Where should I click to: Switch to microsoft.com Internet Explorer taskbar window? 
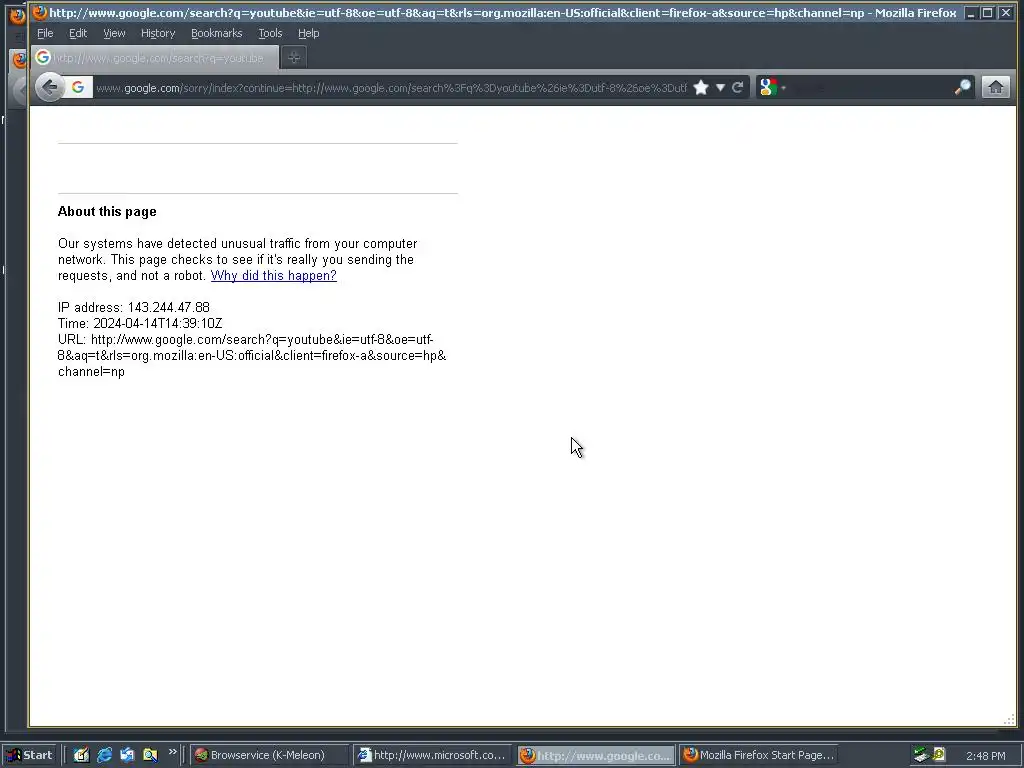point(432,755)
